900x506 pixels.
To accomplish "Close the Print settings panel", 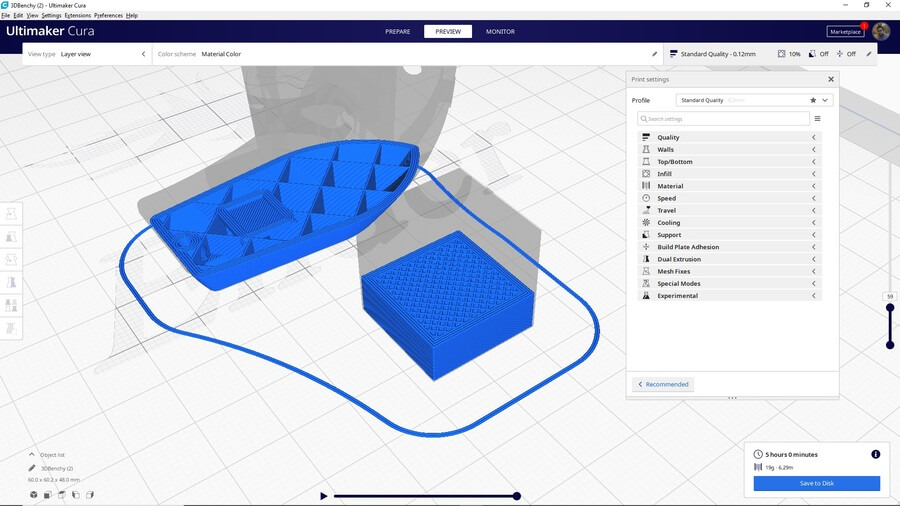I will pos(830,79).
